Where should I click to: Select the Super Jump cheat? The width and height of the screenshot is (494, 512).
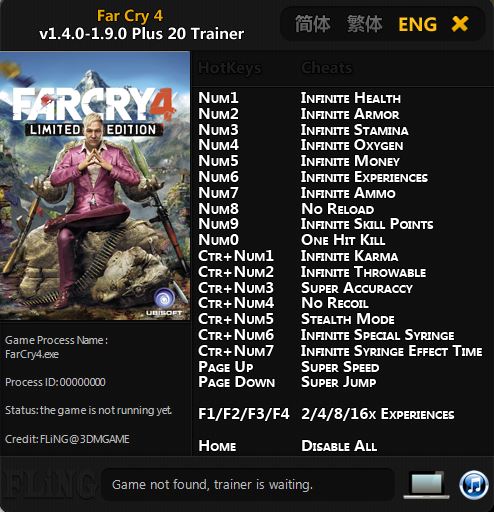coord(339,382)
